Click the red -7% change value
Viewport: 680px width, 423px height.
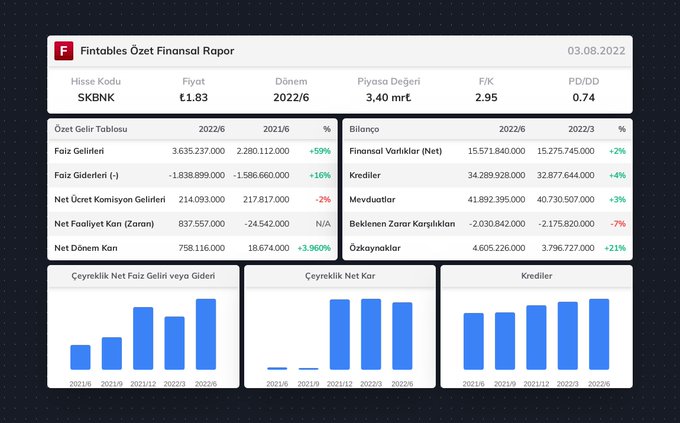pyautogui.click(x=618, y=224)
